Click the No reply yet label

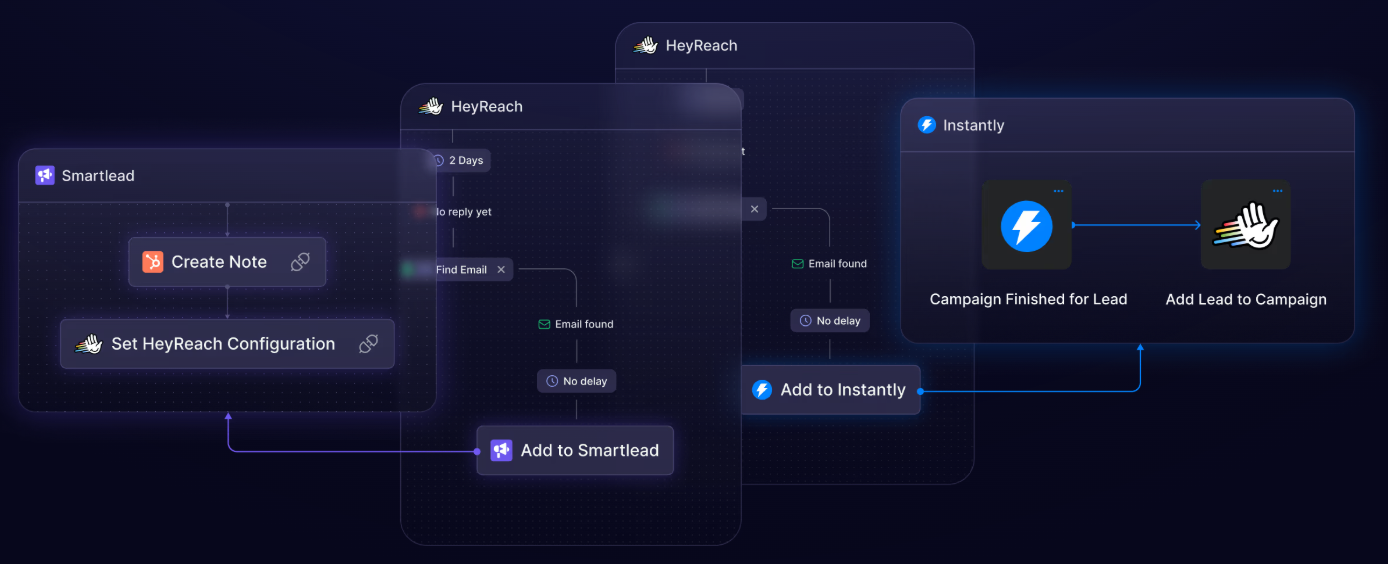pyautogui.click(x=461, y=212)
